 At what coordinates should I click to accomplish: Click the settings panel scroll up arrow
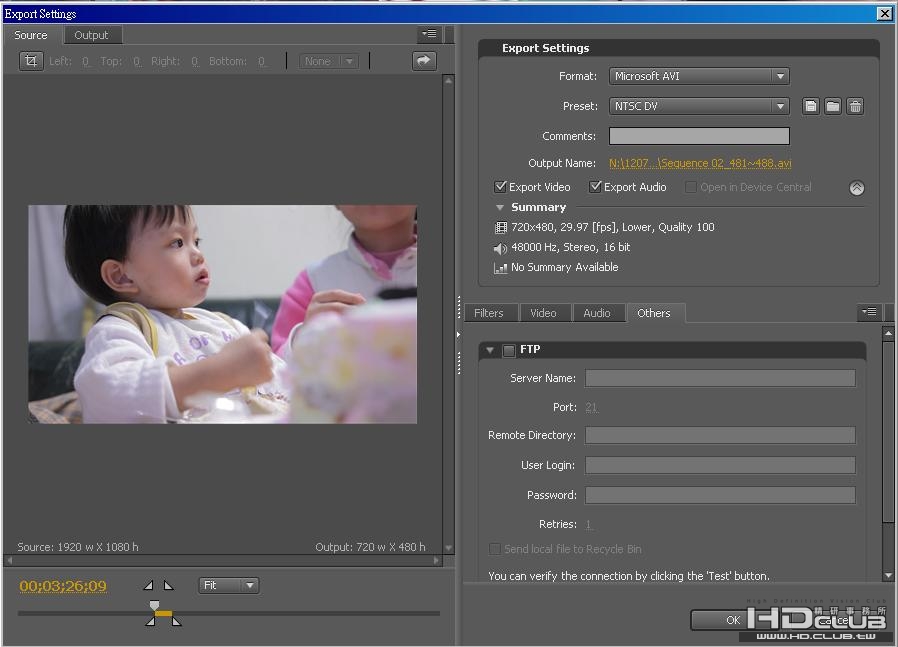888,333
